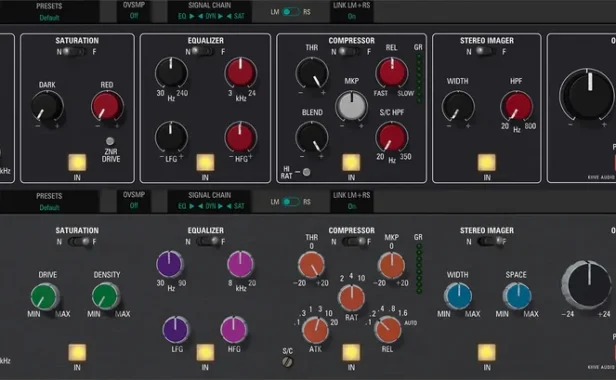Click the orange ATK attack knob
Viewport: 616px width, 380px height.
pyautogui.click(x=315, y=330)
